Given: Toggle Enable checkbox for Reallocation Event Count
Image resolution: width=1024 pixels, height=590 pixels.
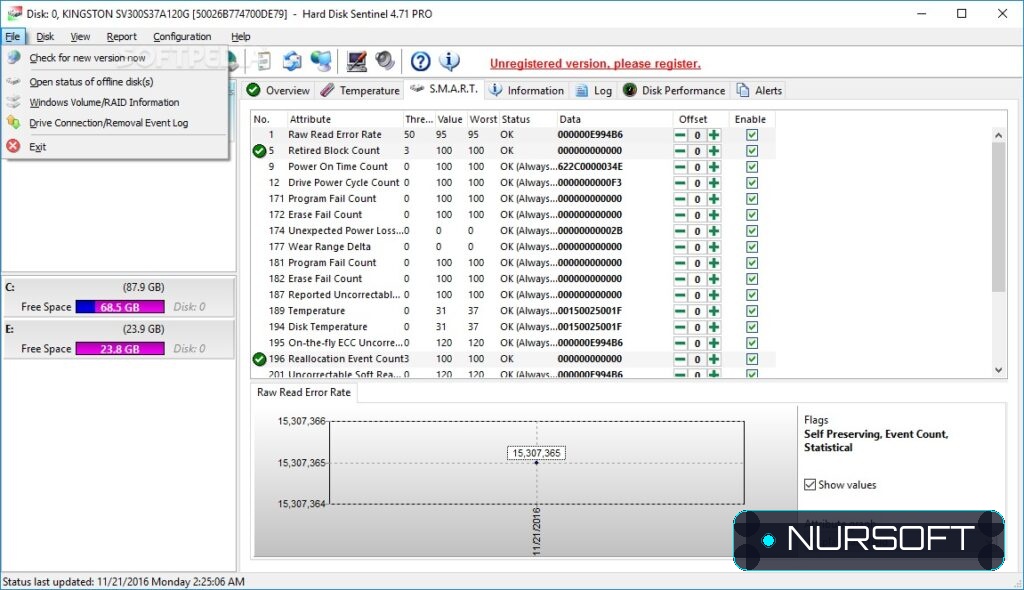Looking at the screenshot, I should click(752, 359).
